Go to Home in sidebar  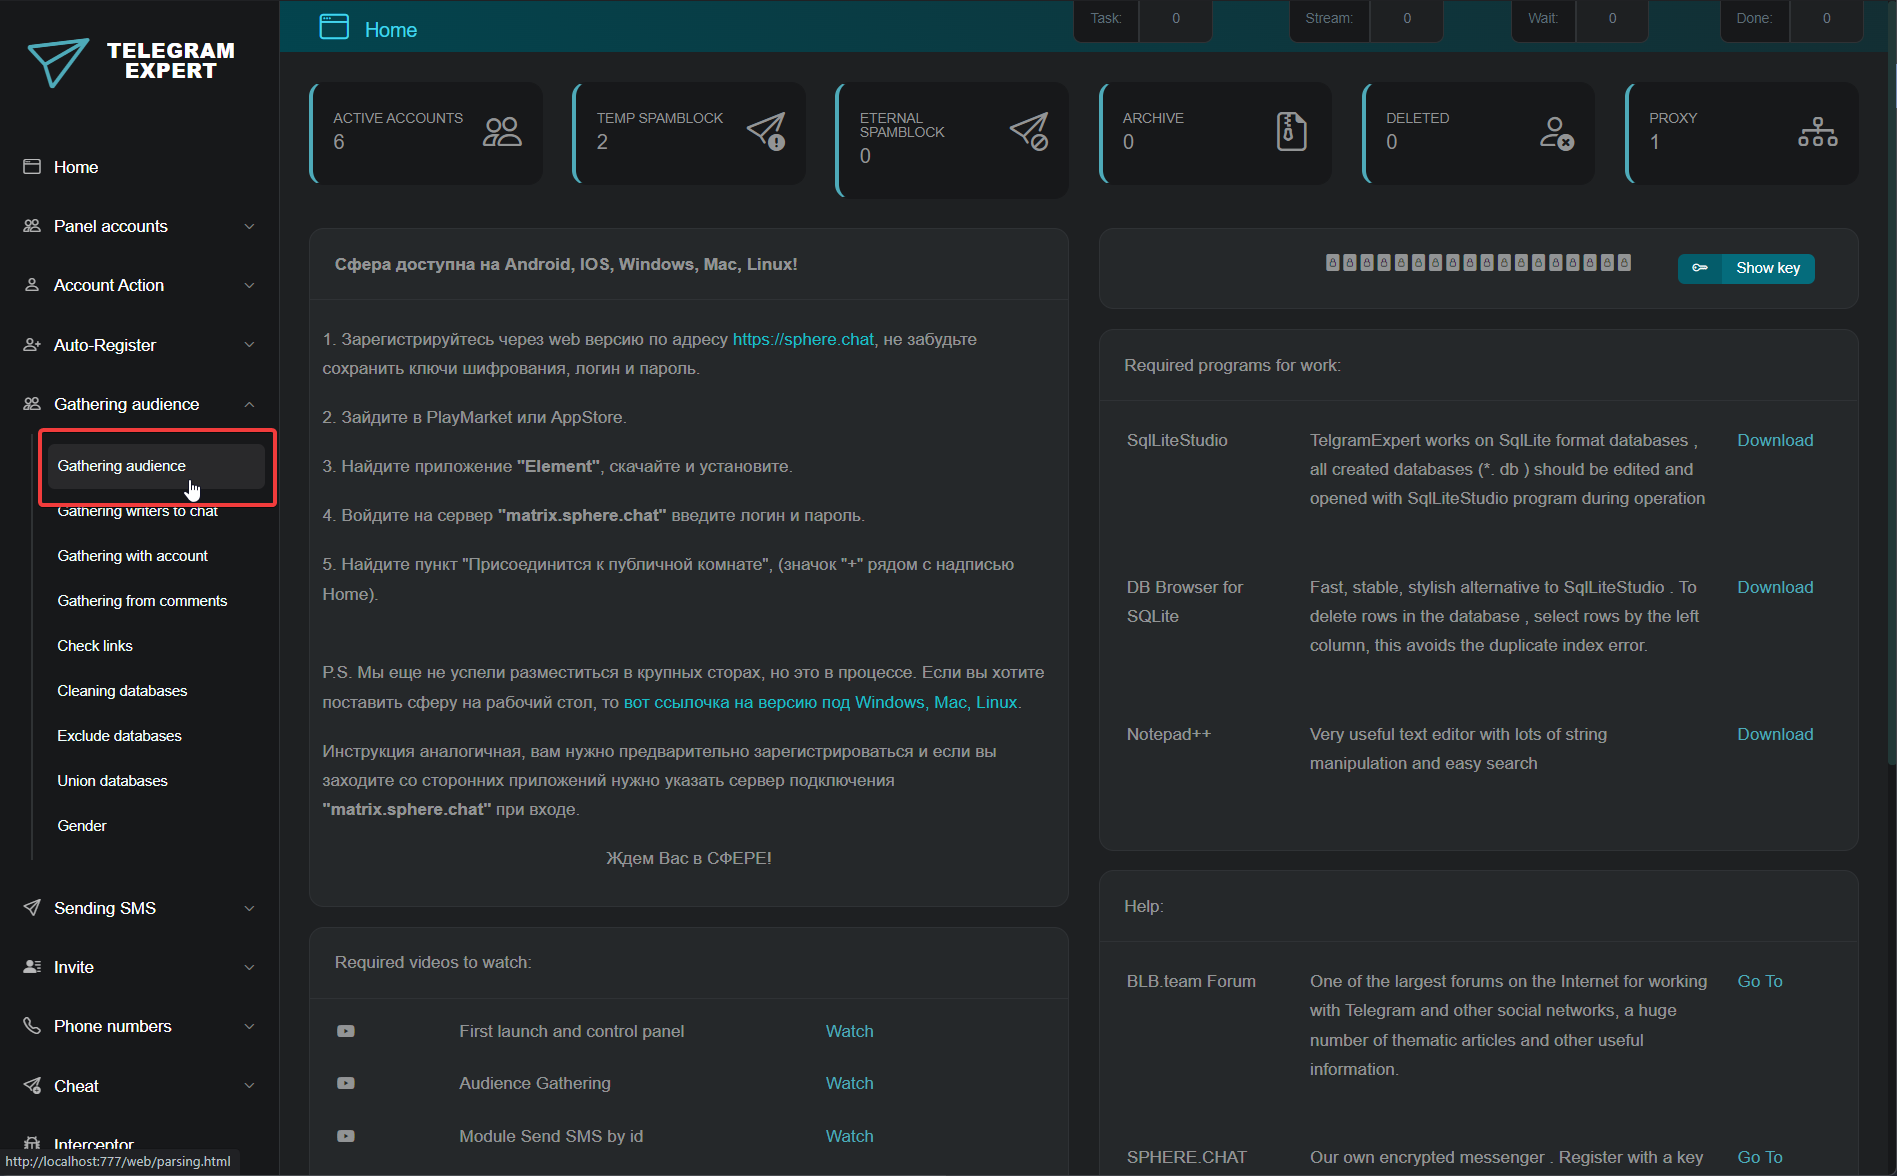tap(76, 167)
